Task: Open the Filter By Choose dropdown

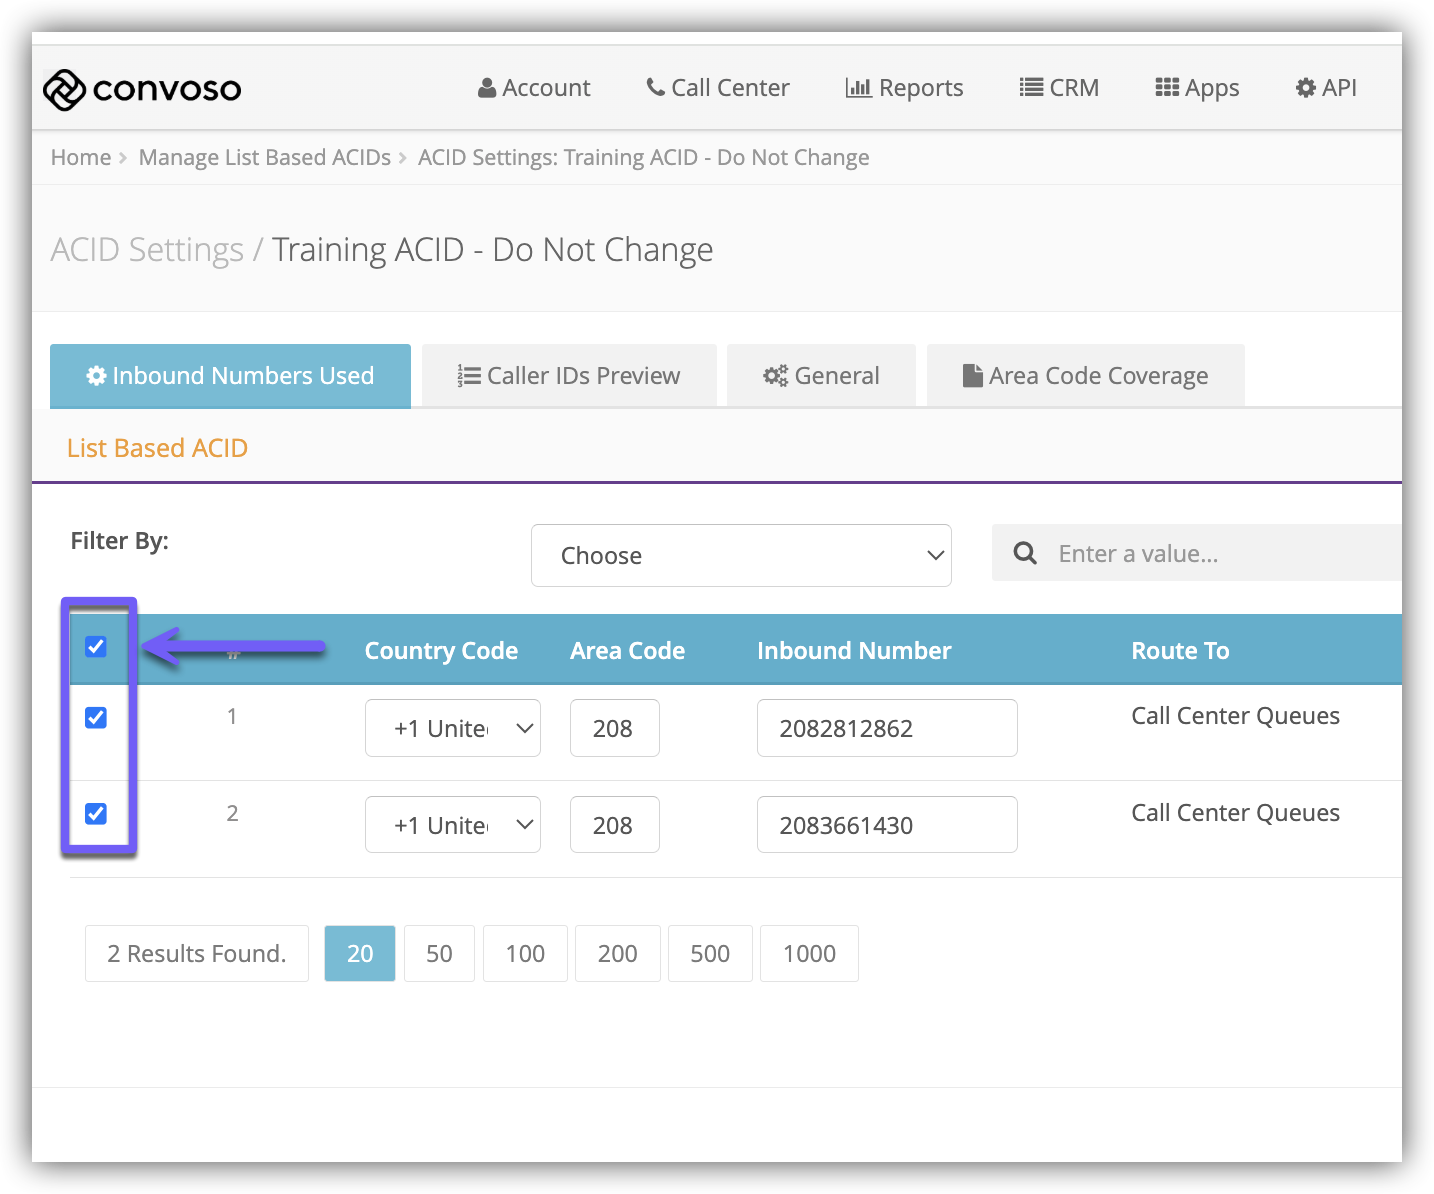Action: click(x=741, y=555)
